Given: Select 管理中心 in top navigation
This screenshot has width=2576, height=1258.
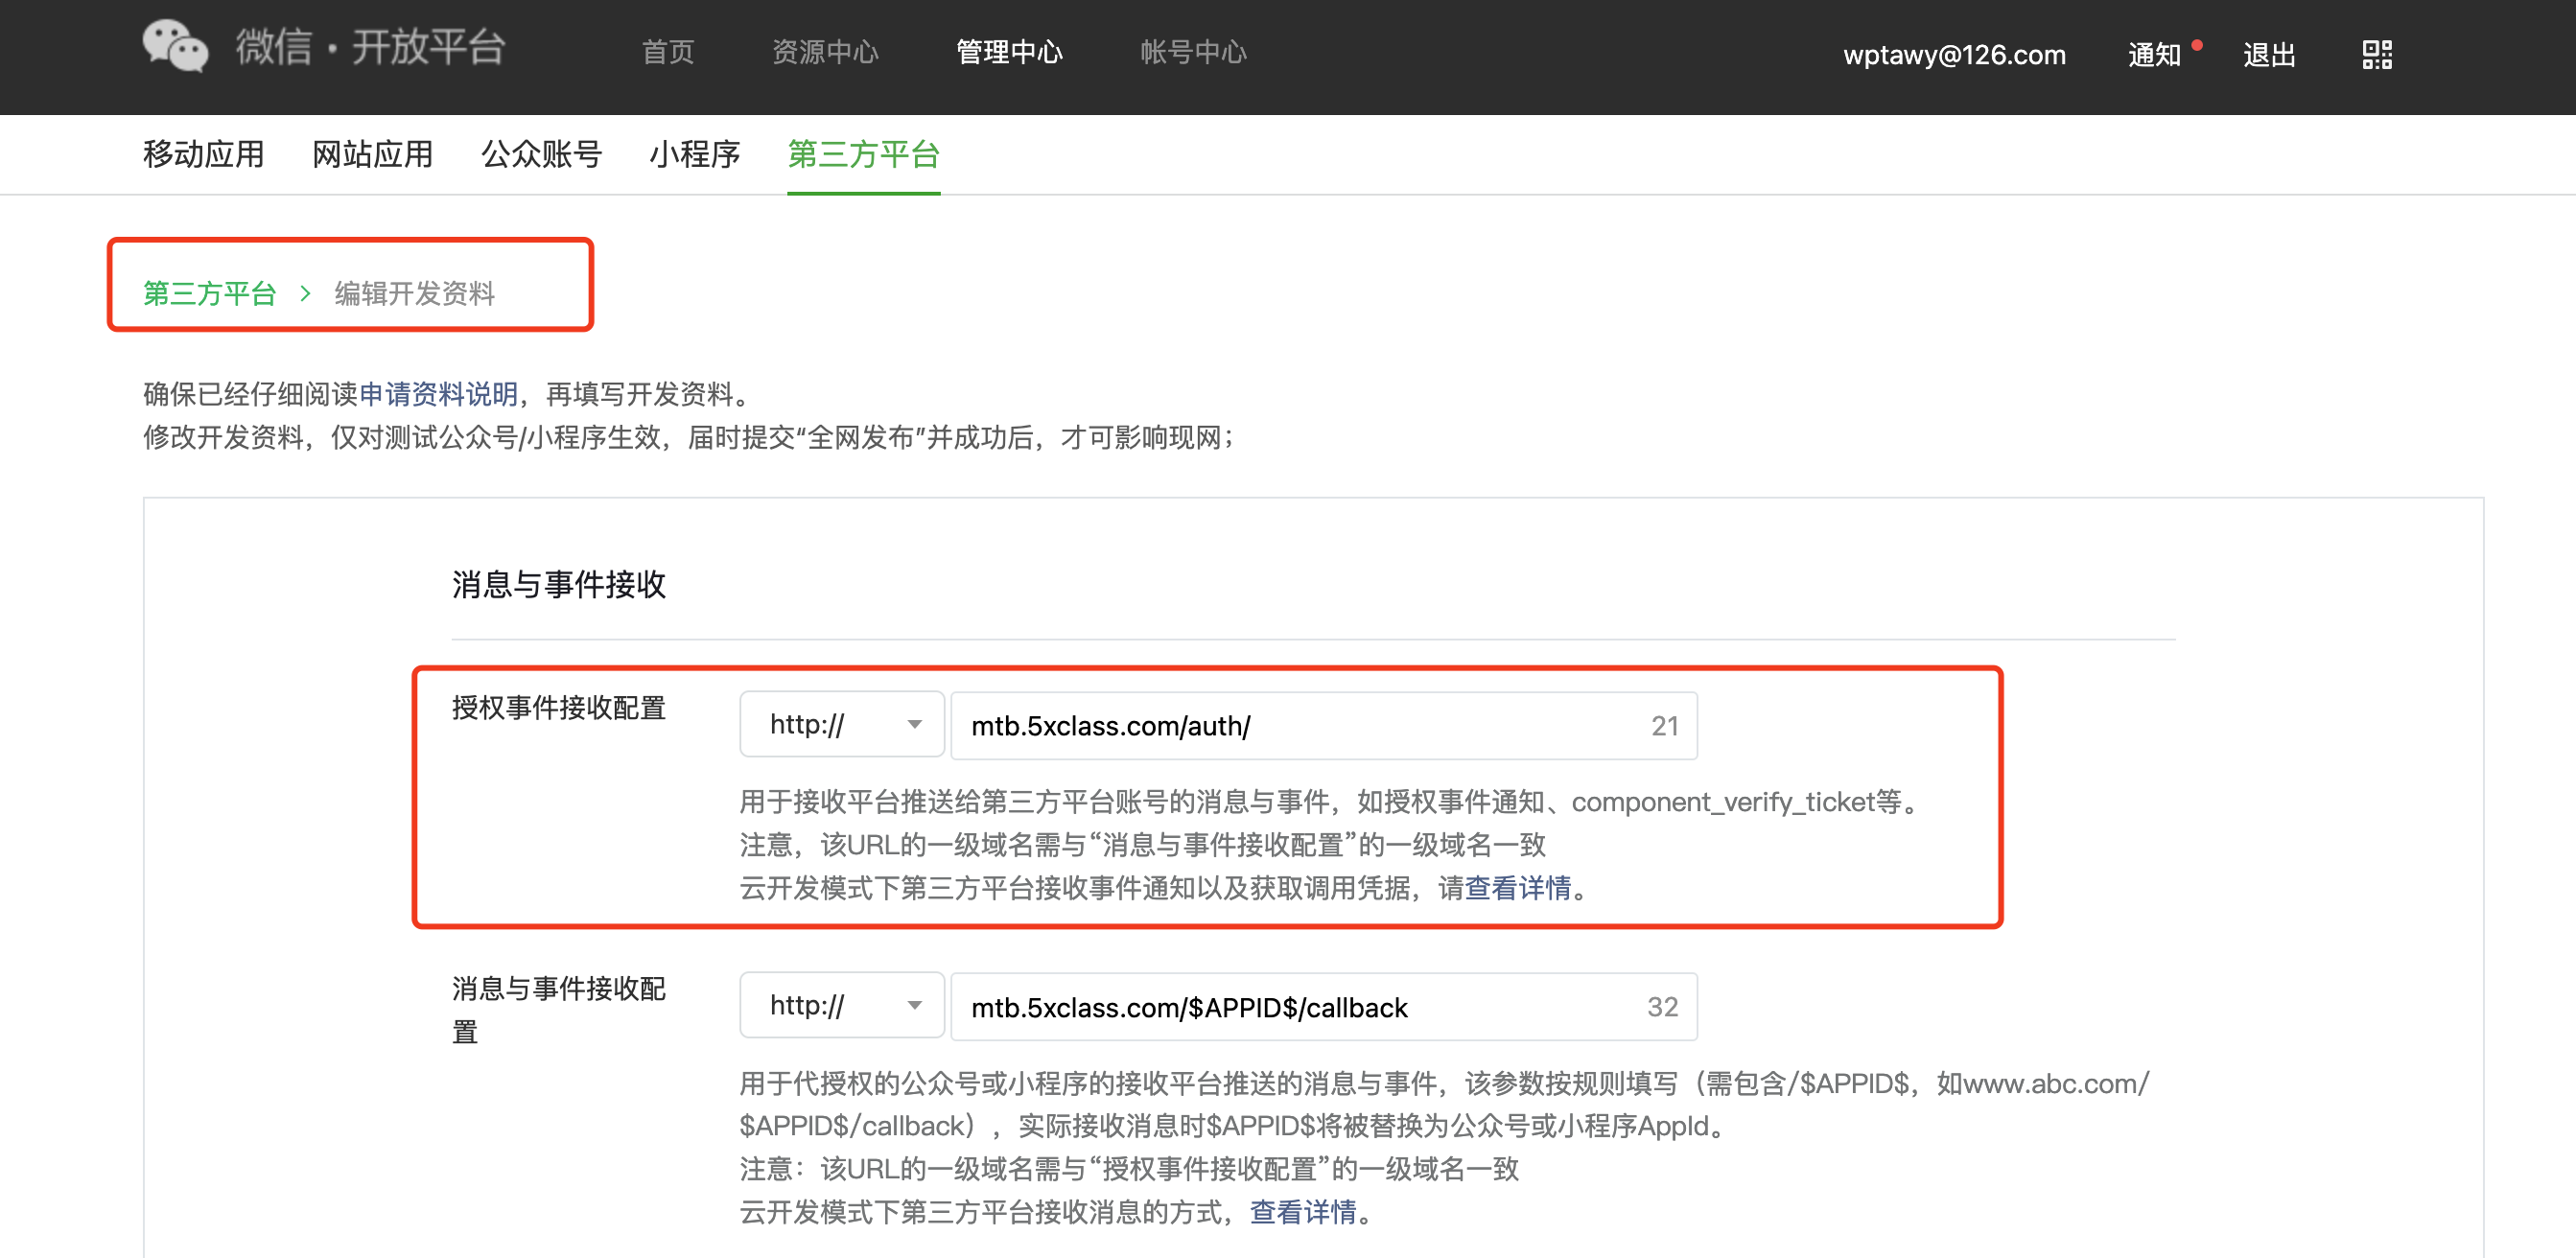Looking at the screenshot, I should [1009, 52].
